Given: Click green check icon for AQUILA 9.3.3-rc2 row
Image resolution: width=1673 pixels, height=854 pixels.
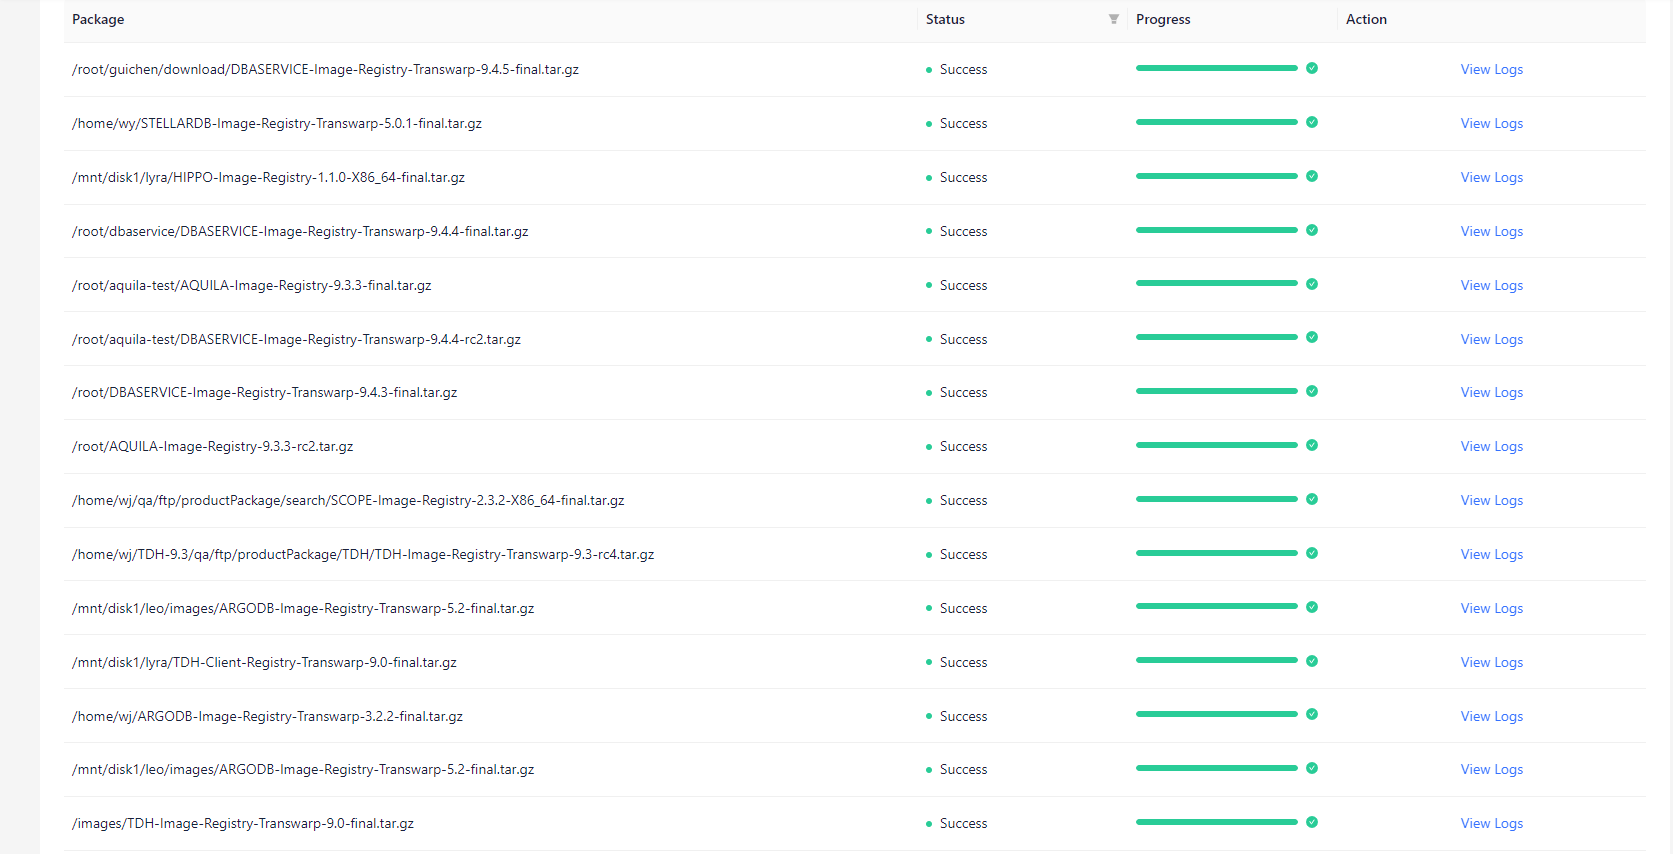Looking at the screenshot, I should coord(1312,445).
